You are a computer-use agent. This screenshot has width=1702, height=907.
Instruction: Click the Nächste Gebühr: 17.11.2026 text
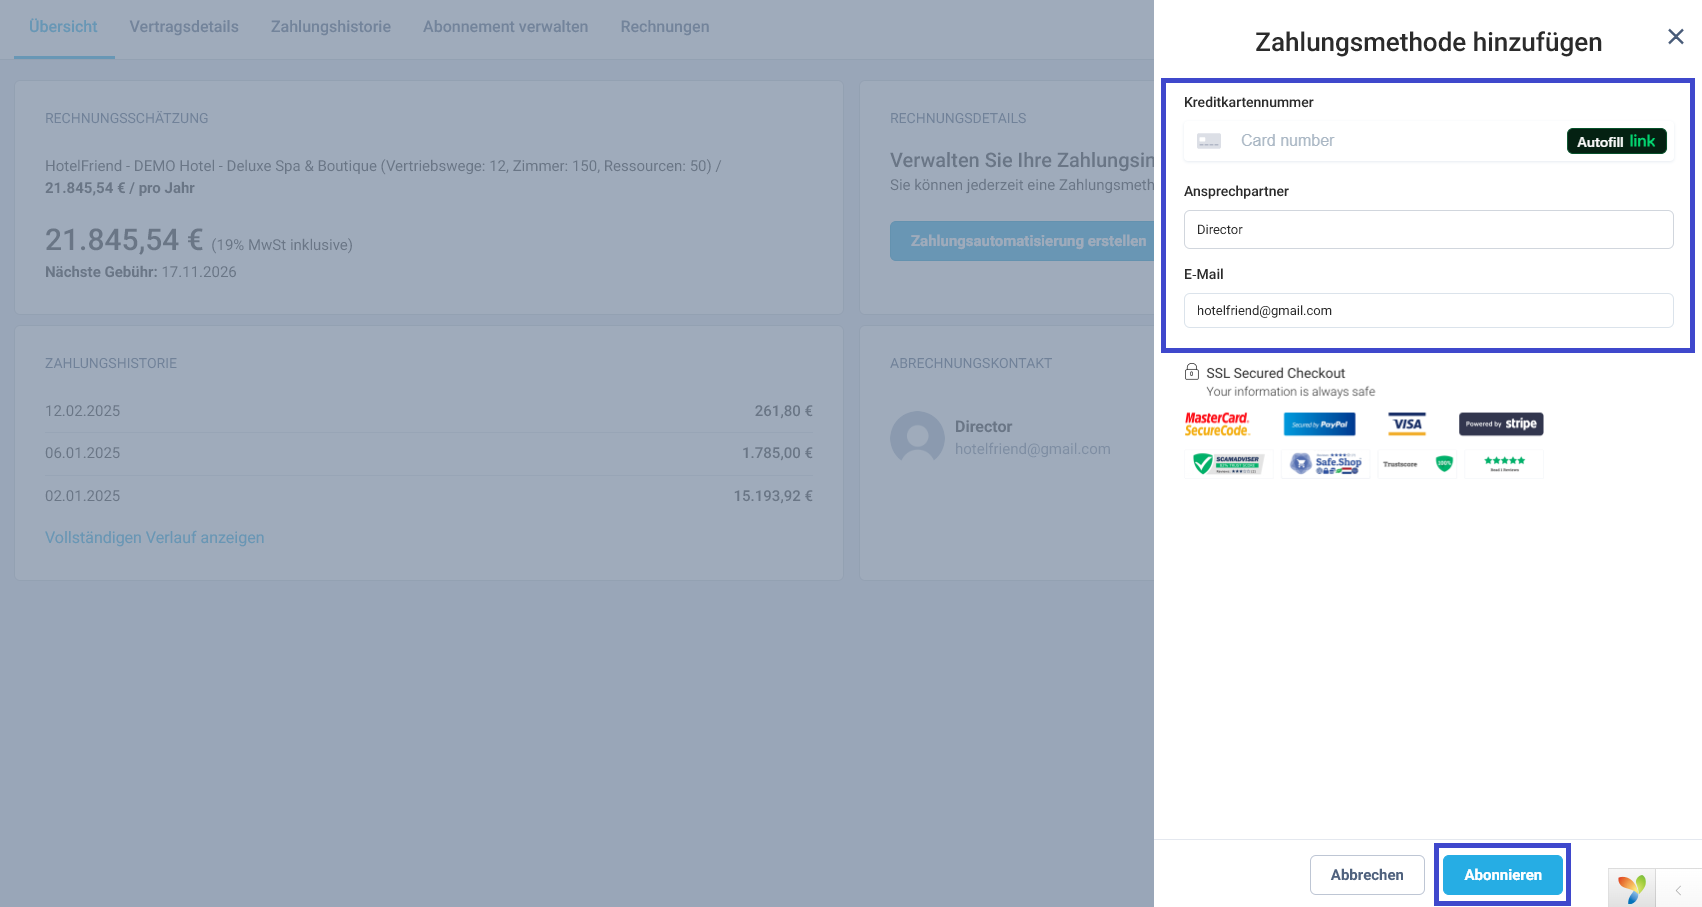point(141,272)
